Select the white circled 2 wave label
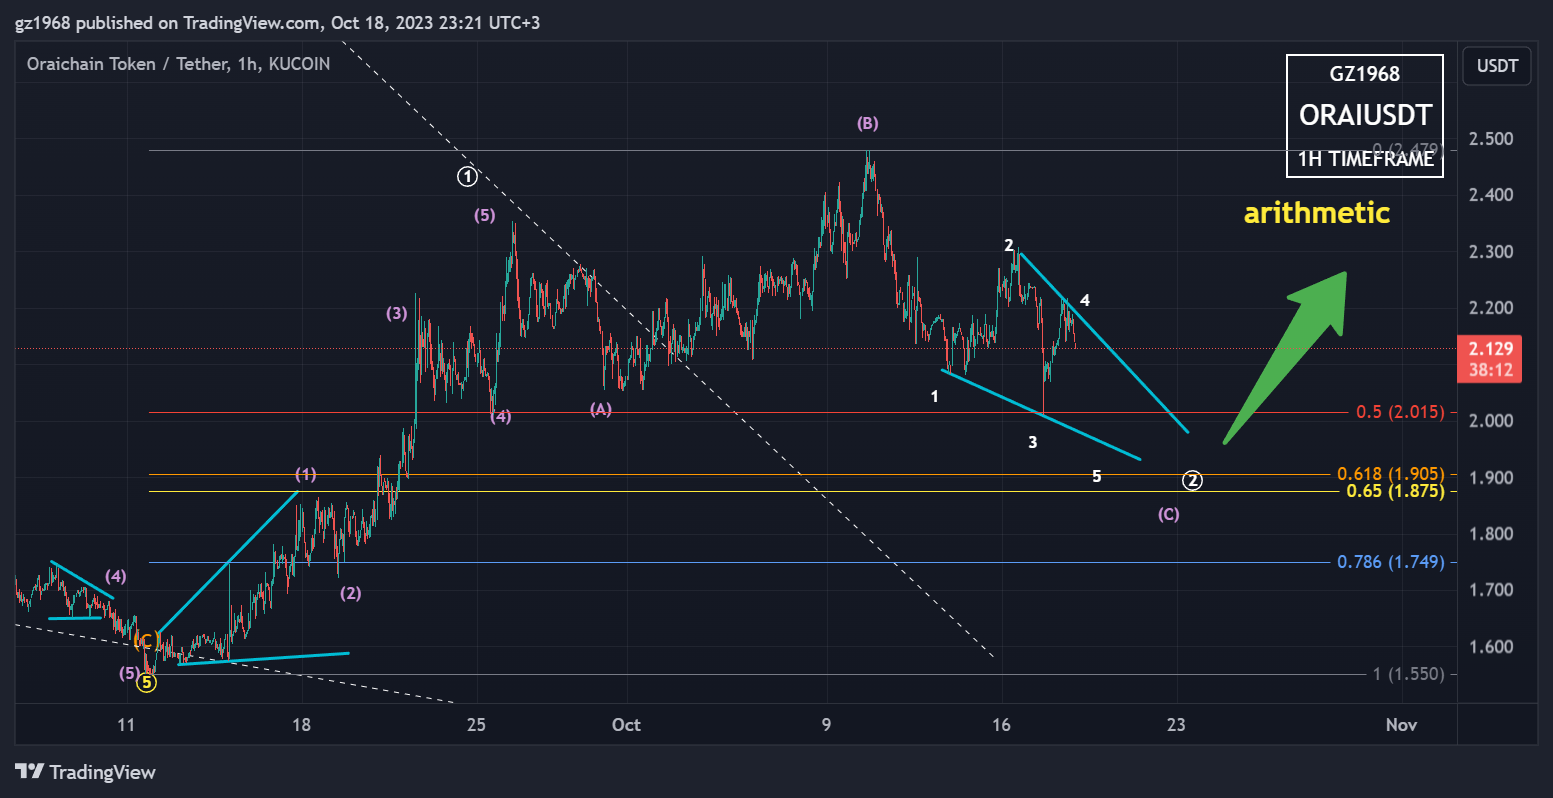 click(1193, 480)
